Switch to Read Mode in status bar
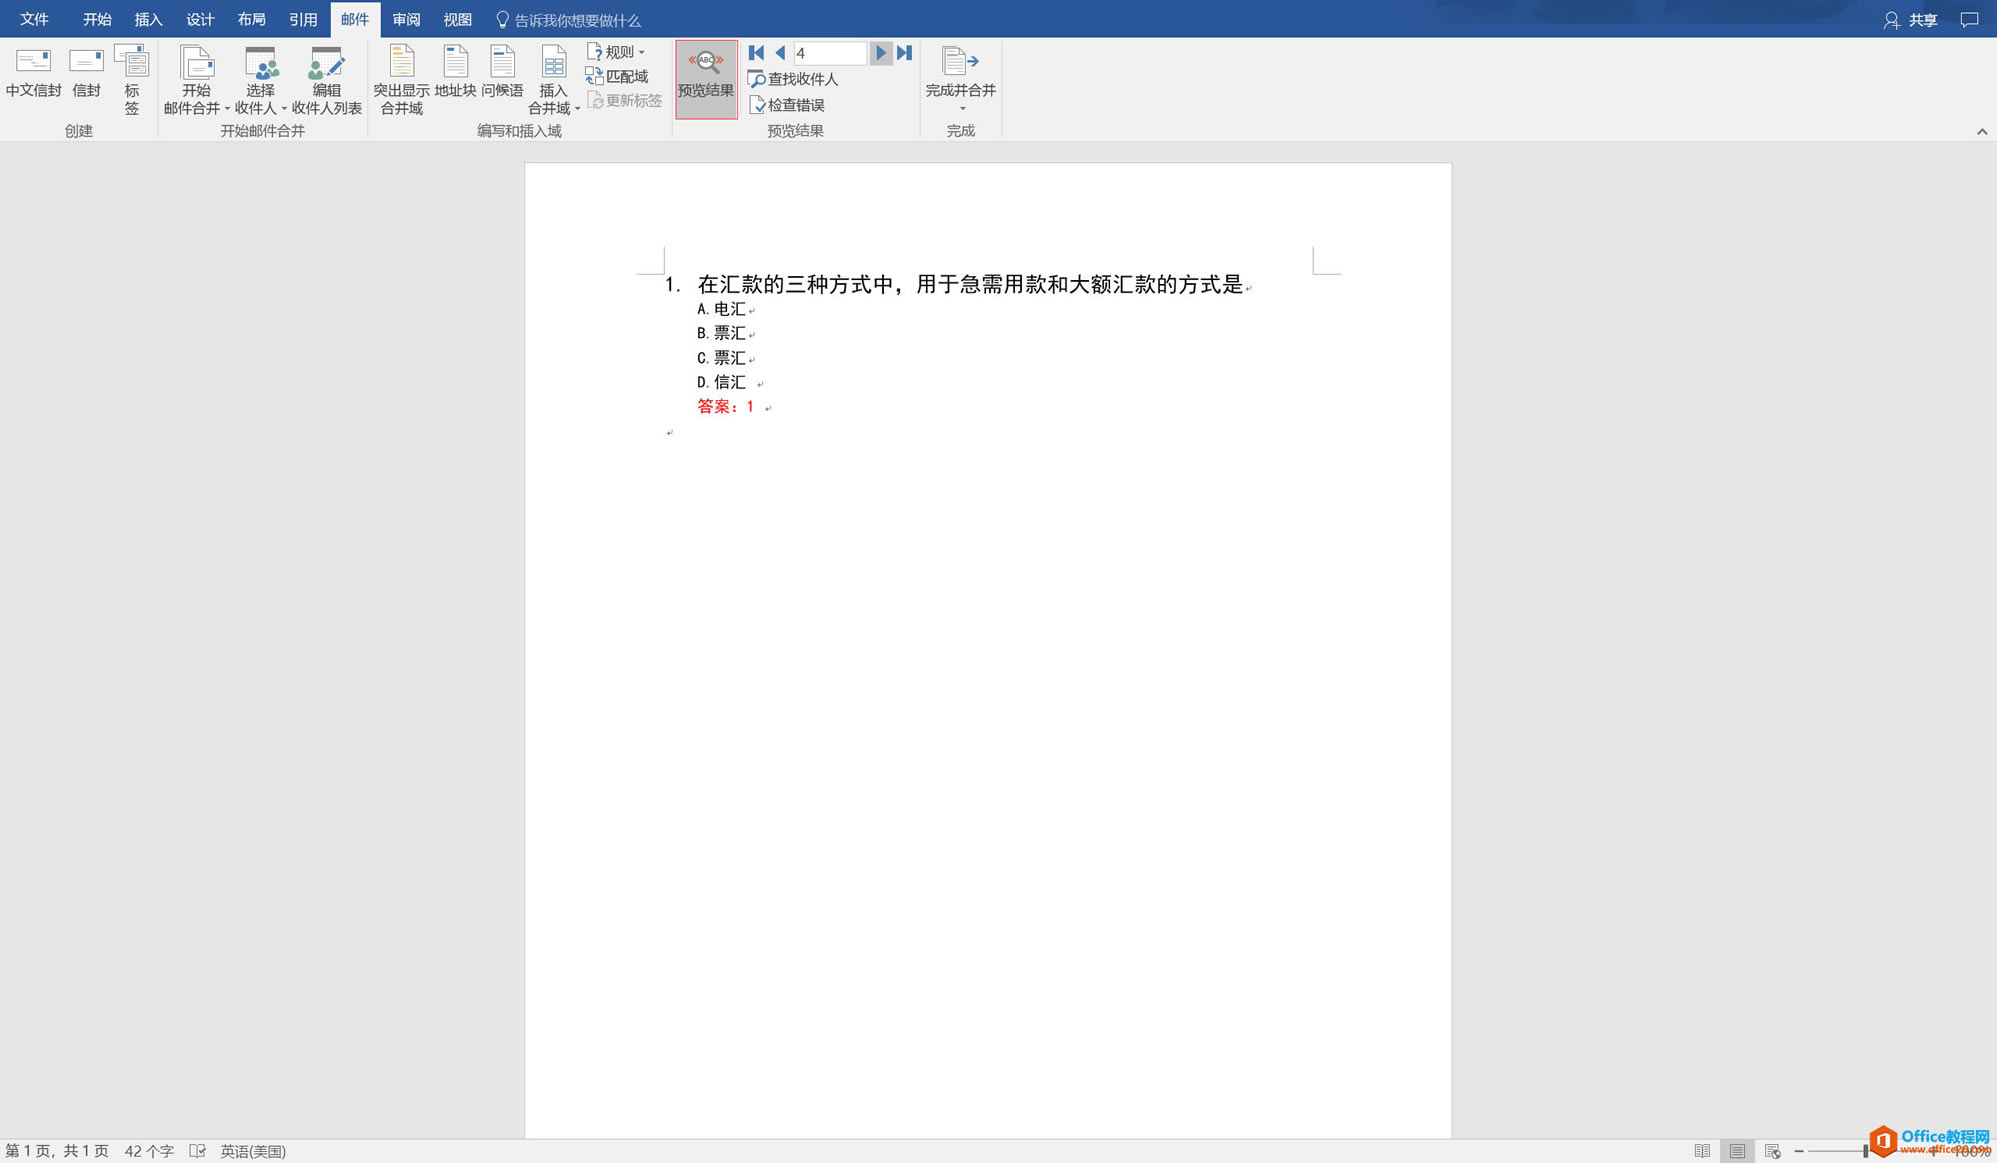Screen dimensions: 1997x1163 click(1703, 1150)
